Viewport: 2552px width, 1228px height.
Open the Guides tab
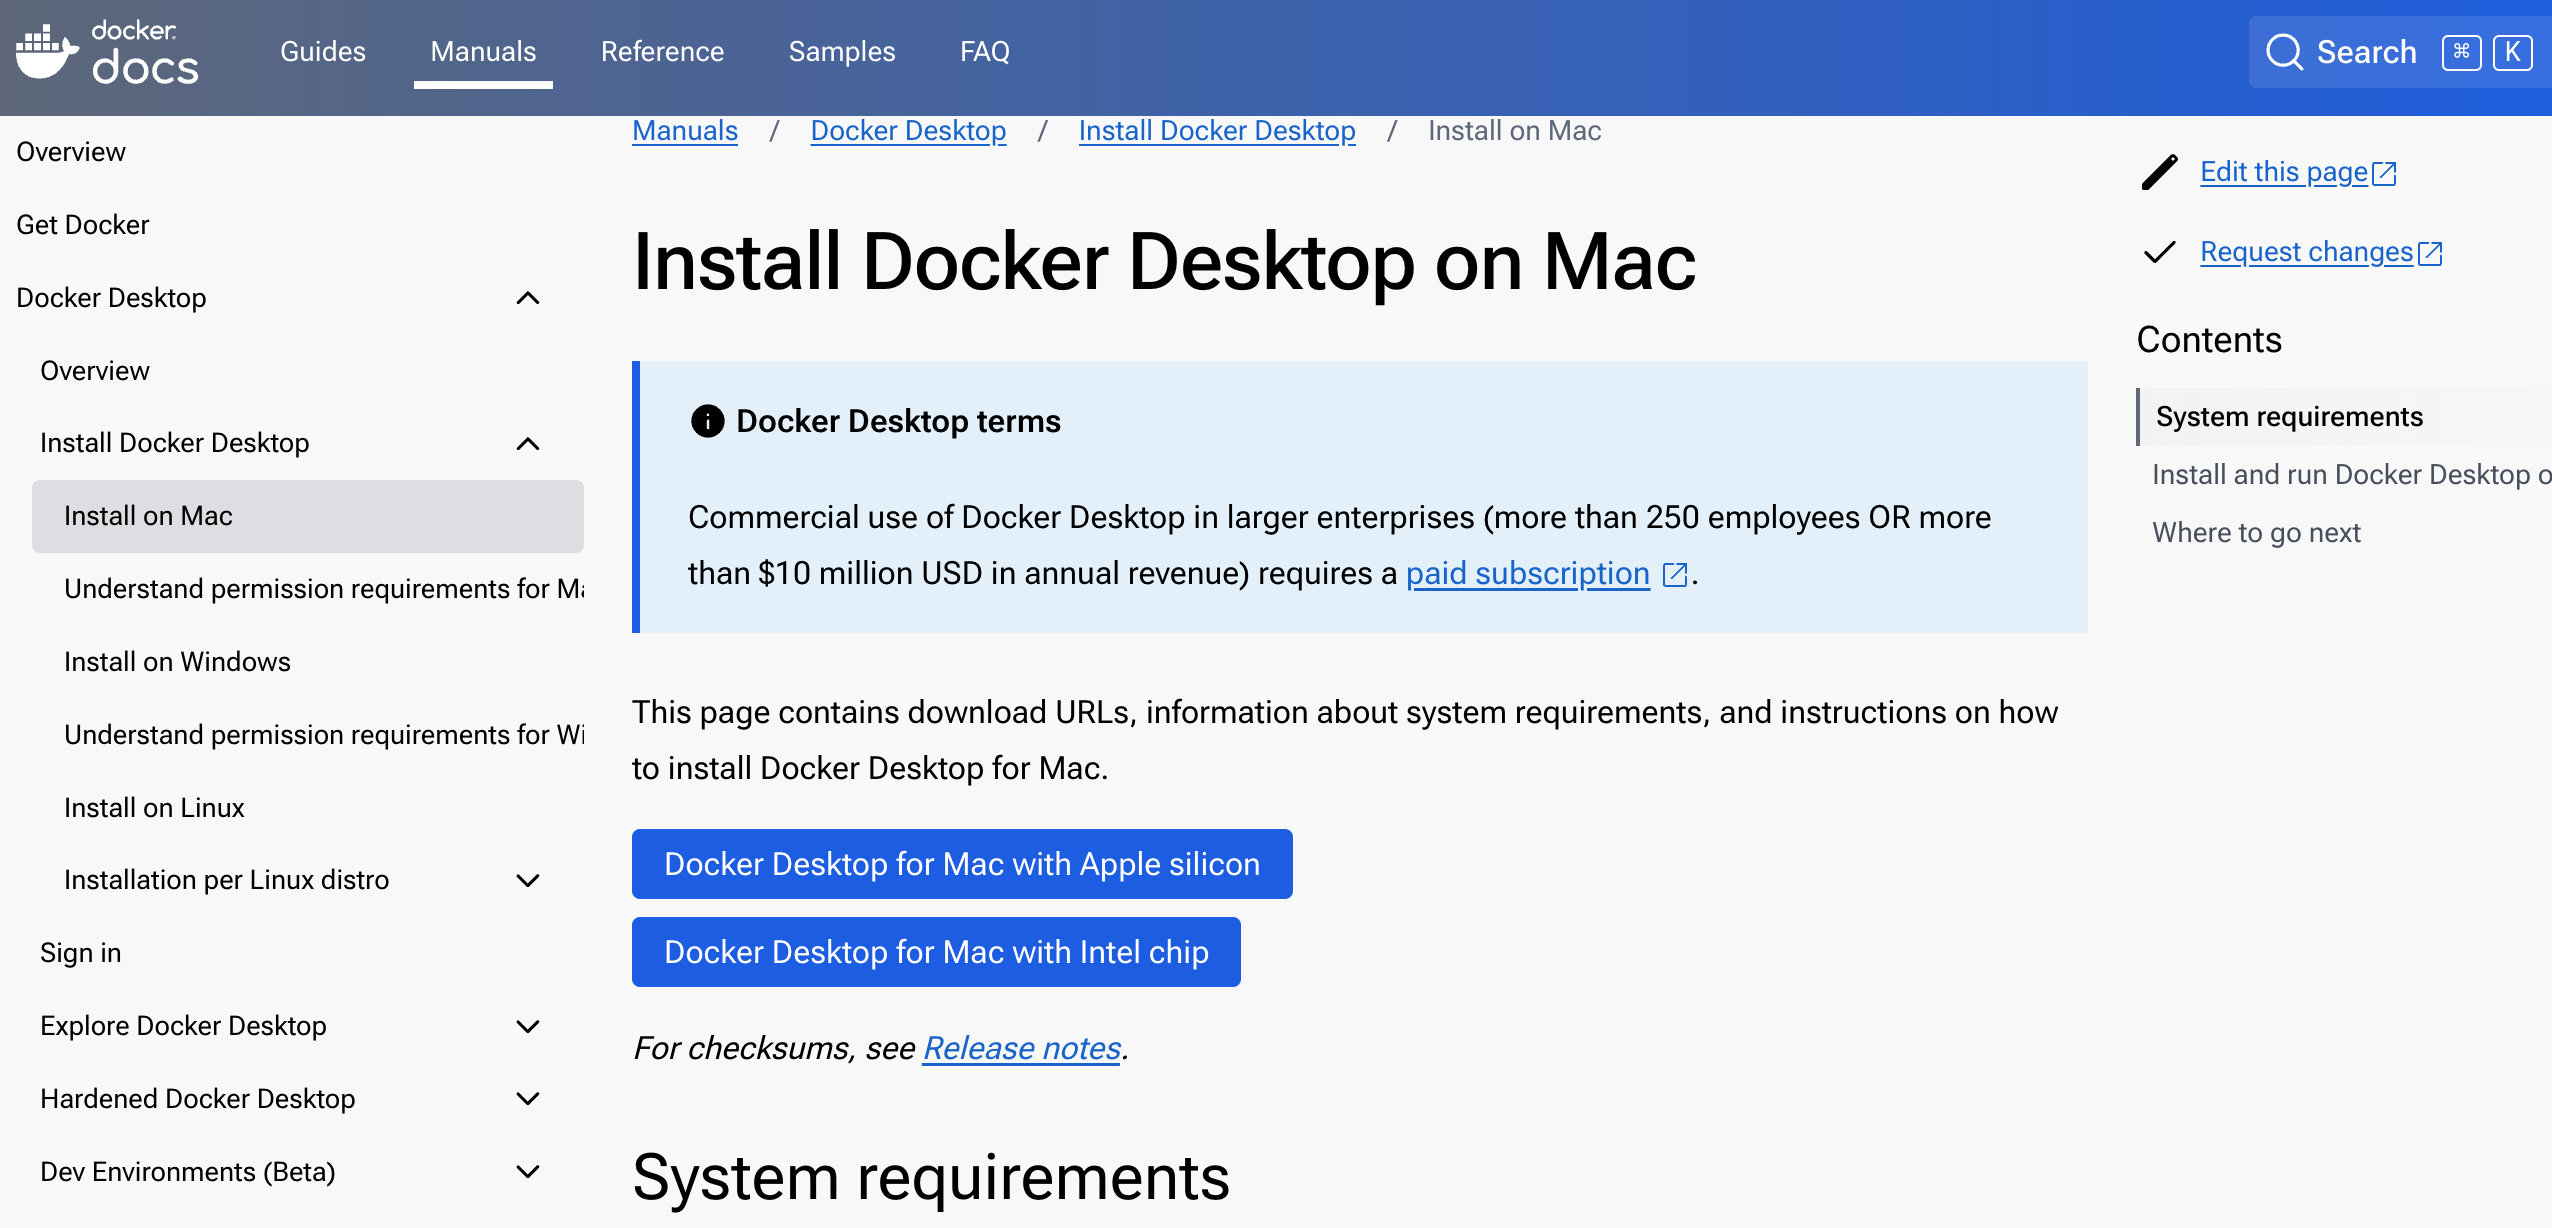(322, 52)
